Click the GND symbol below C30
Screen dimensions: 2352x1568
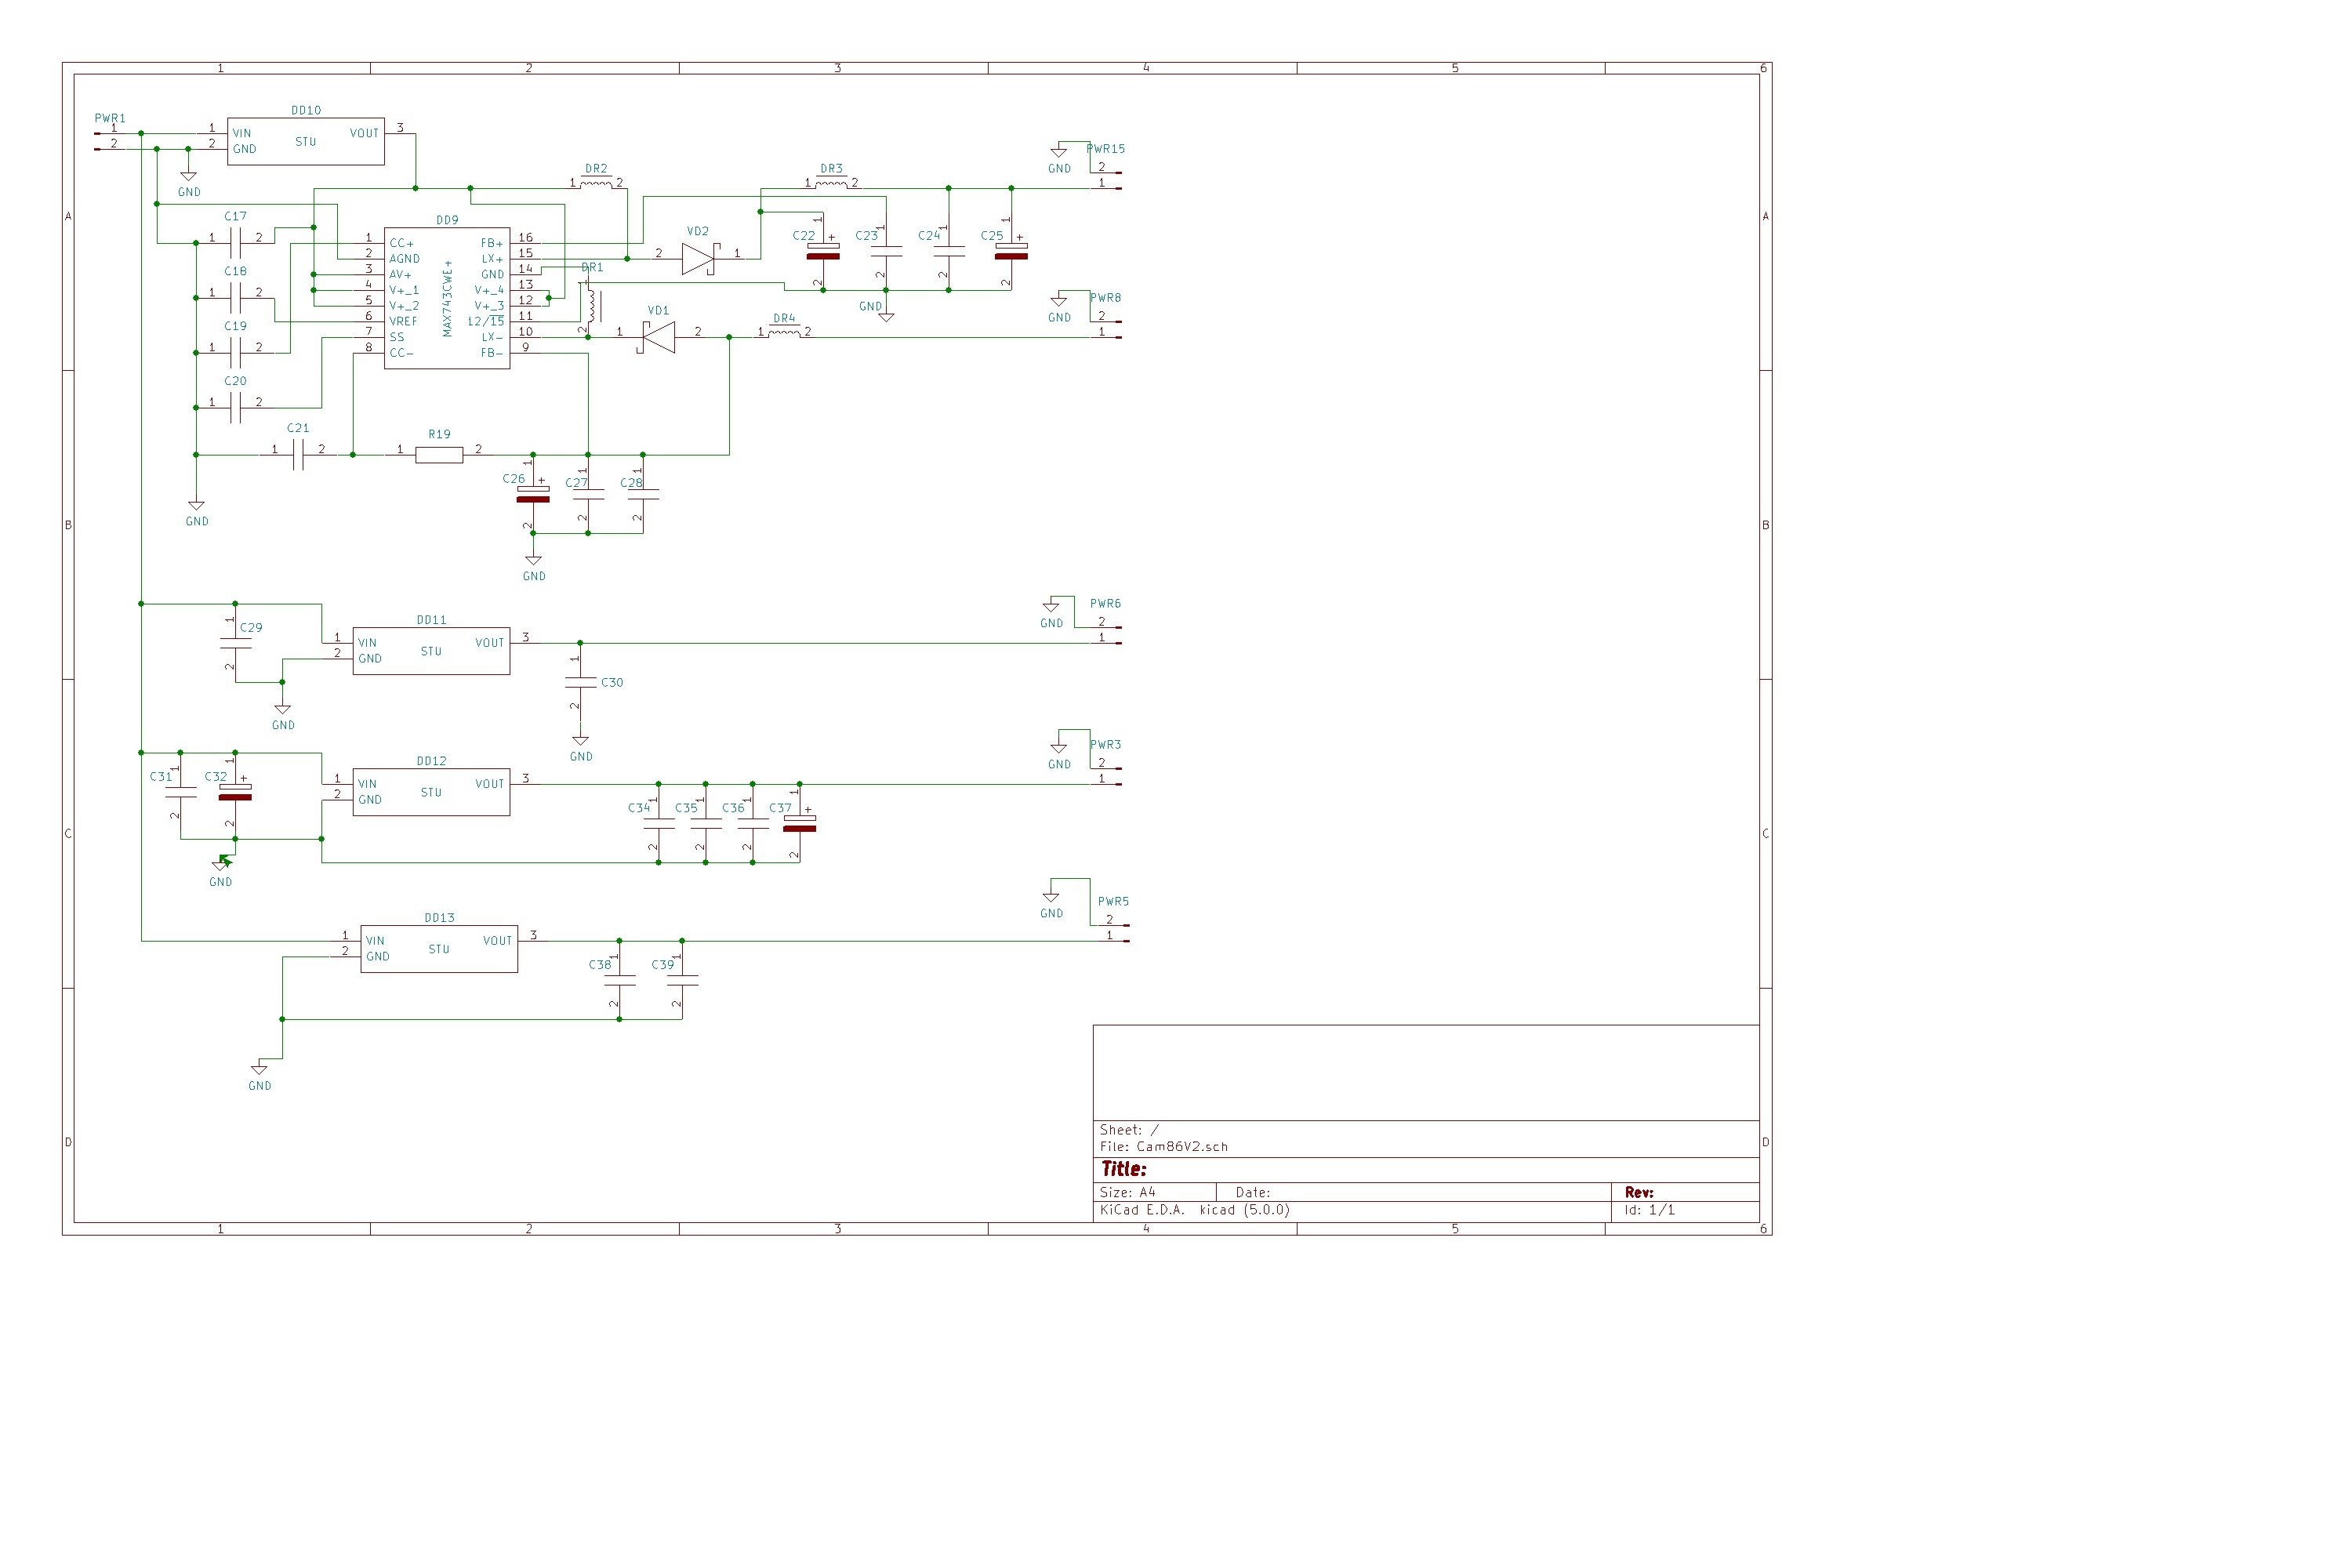580,742
